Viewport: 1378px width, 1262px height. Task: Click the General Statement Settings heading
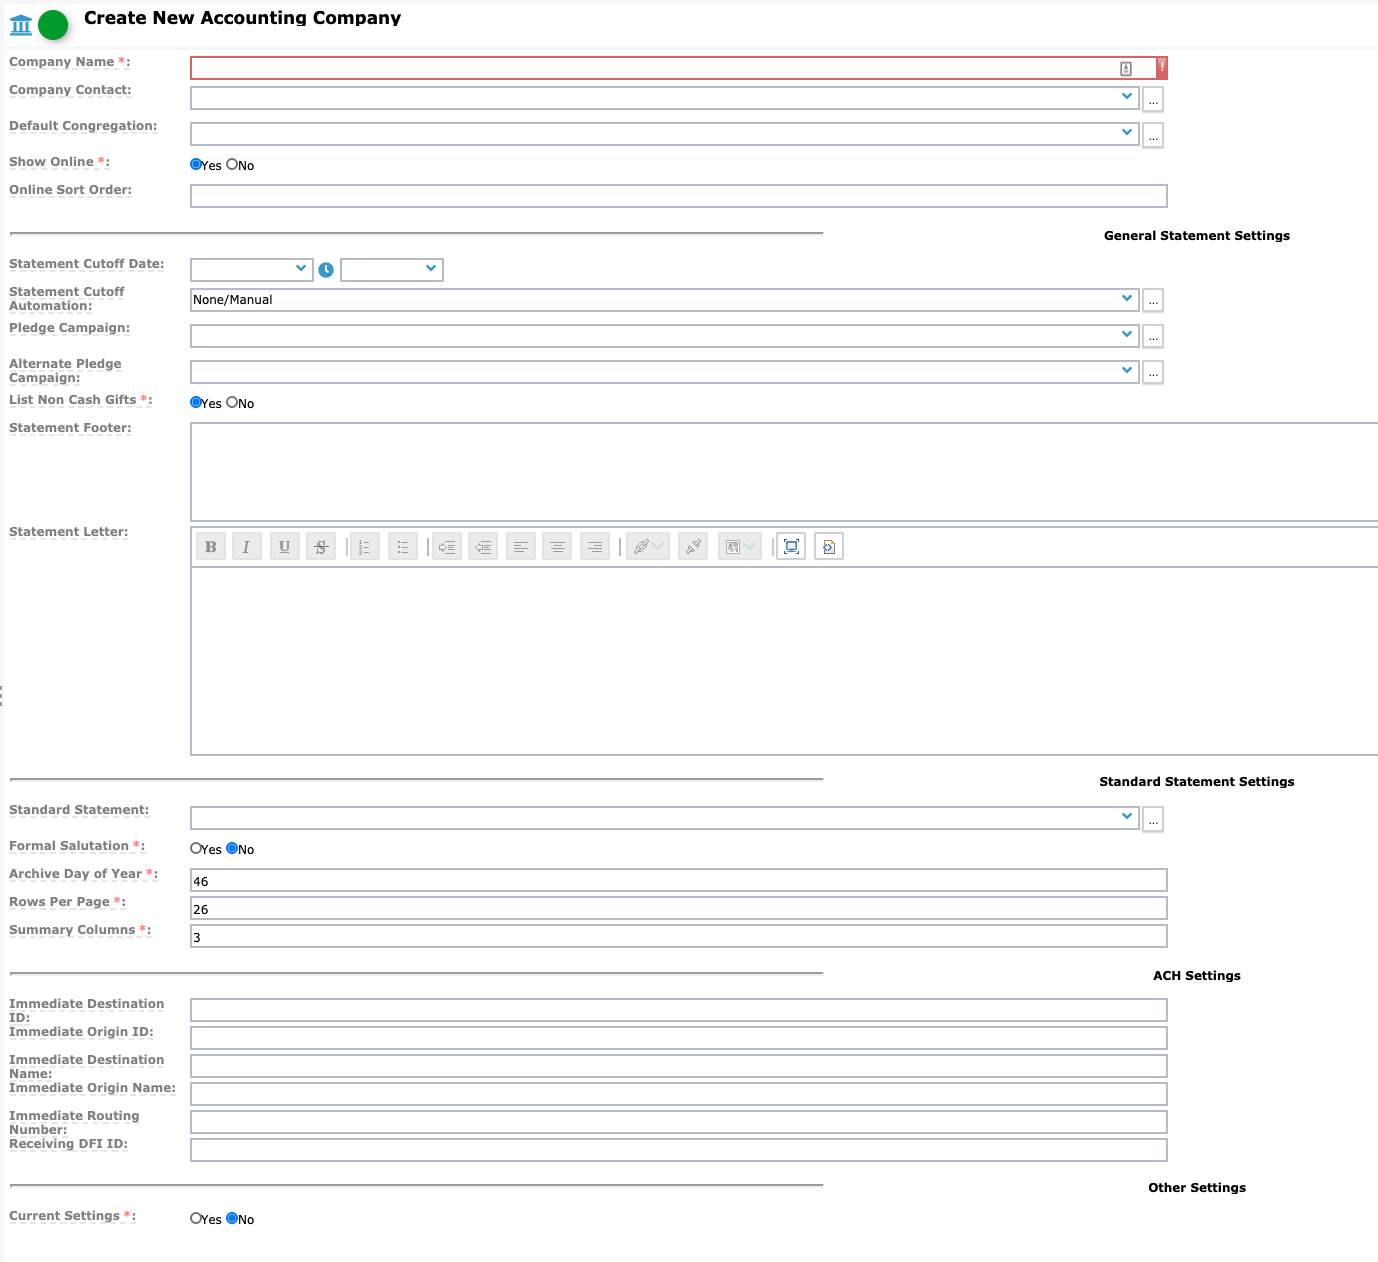[x=1197, y=236]
